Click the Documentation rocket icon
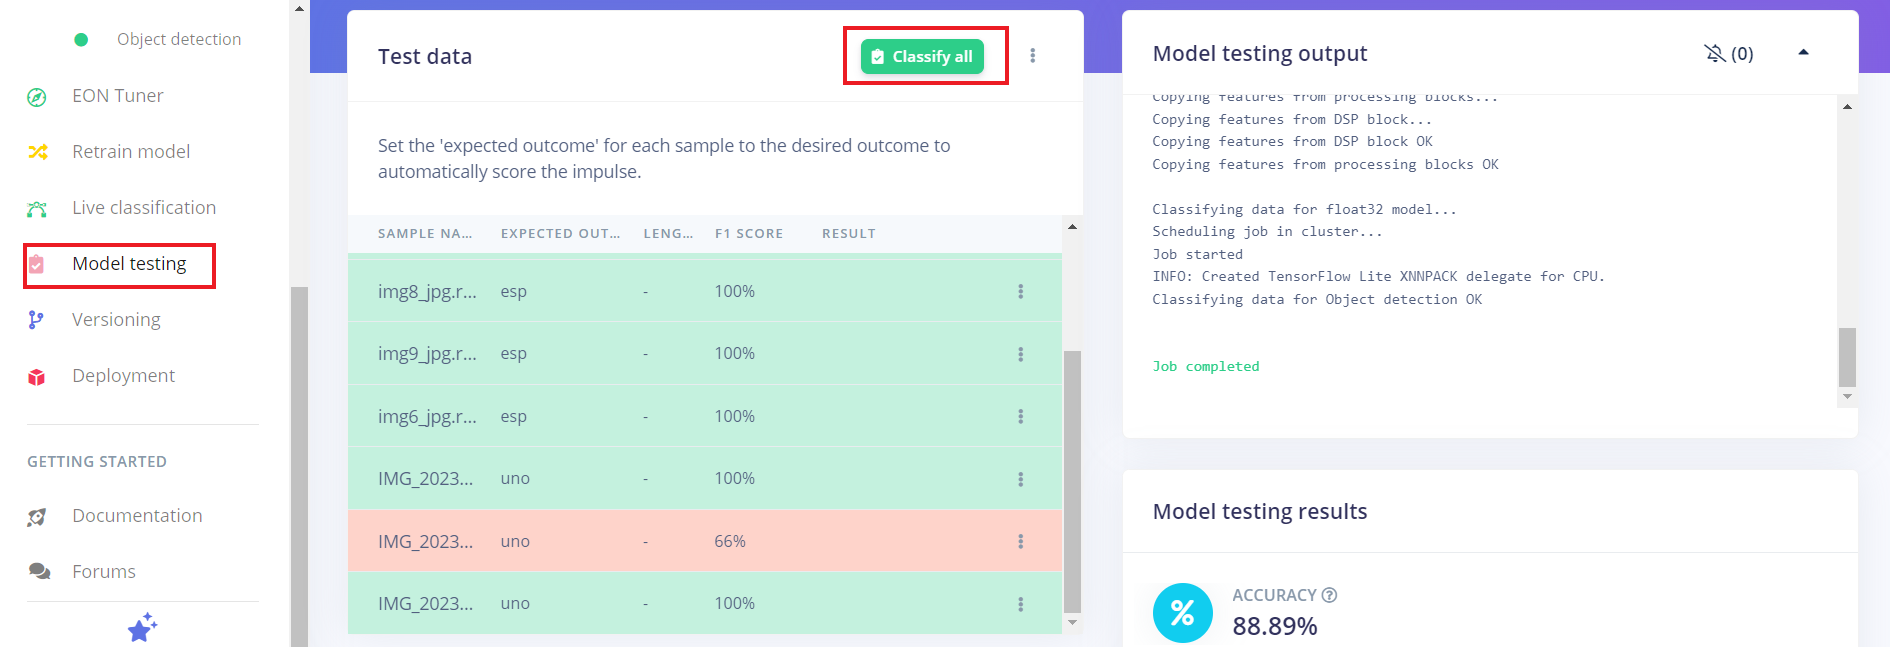The height and width of the screenshot is (647, 1890). coord(37,517)
